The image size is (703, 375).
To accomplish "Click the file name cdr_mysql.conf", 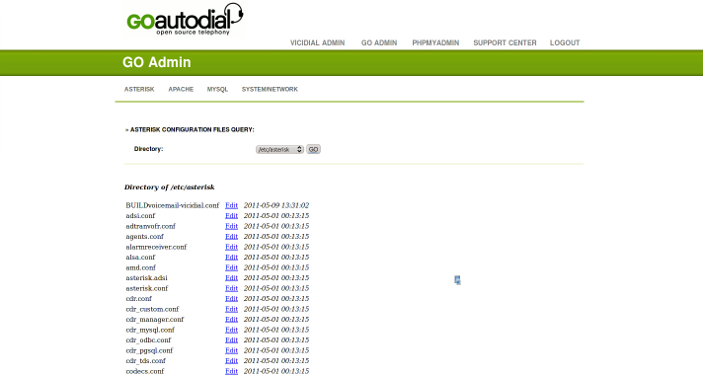I will 150,330.
